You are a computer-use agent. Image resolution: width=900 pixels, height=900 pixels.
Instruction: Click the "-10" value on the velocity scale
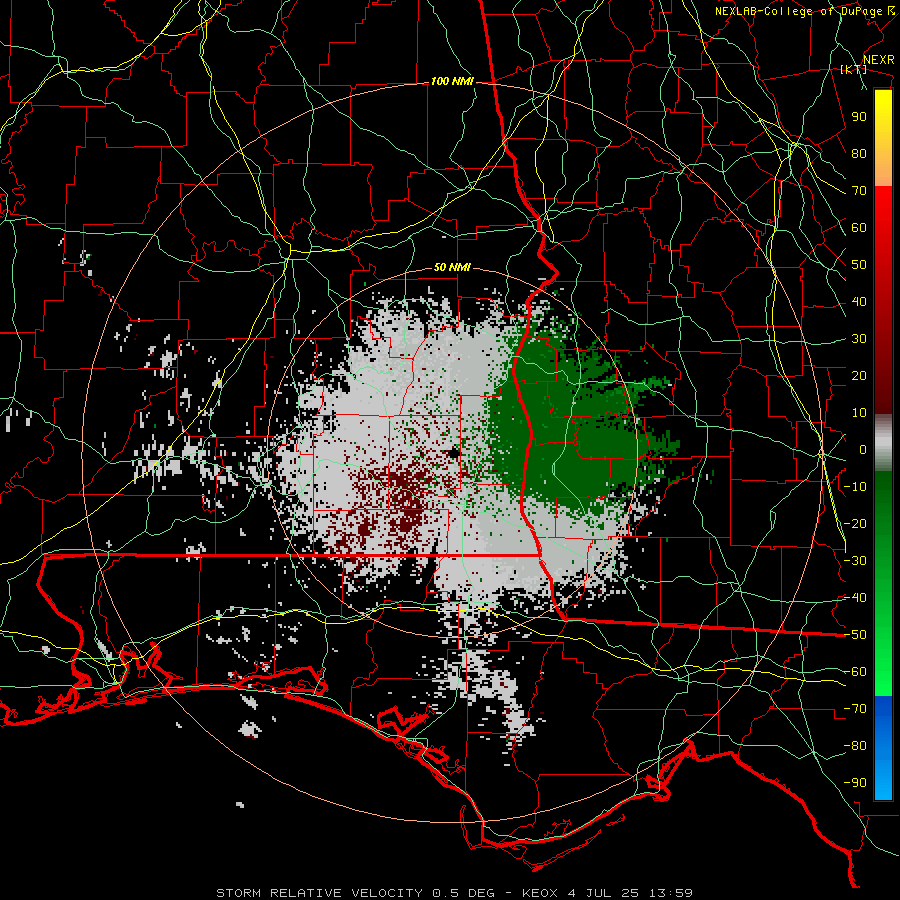(855, 487)
